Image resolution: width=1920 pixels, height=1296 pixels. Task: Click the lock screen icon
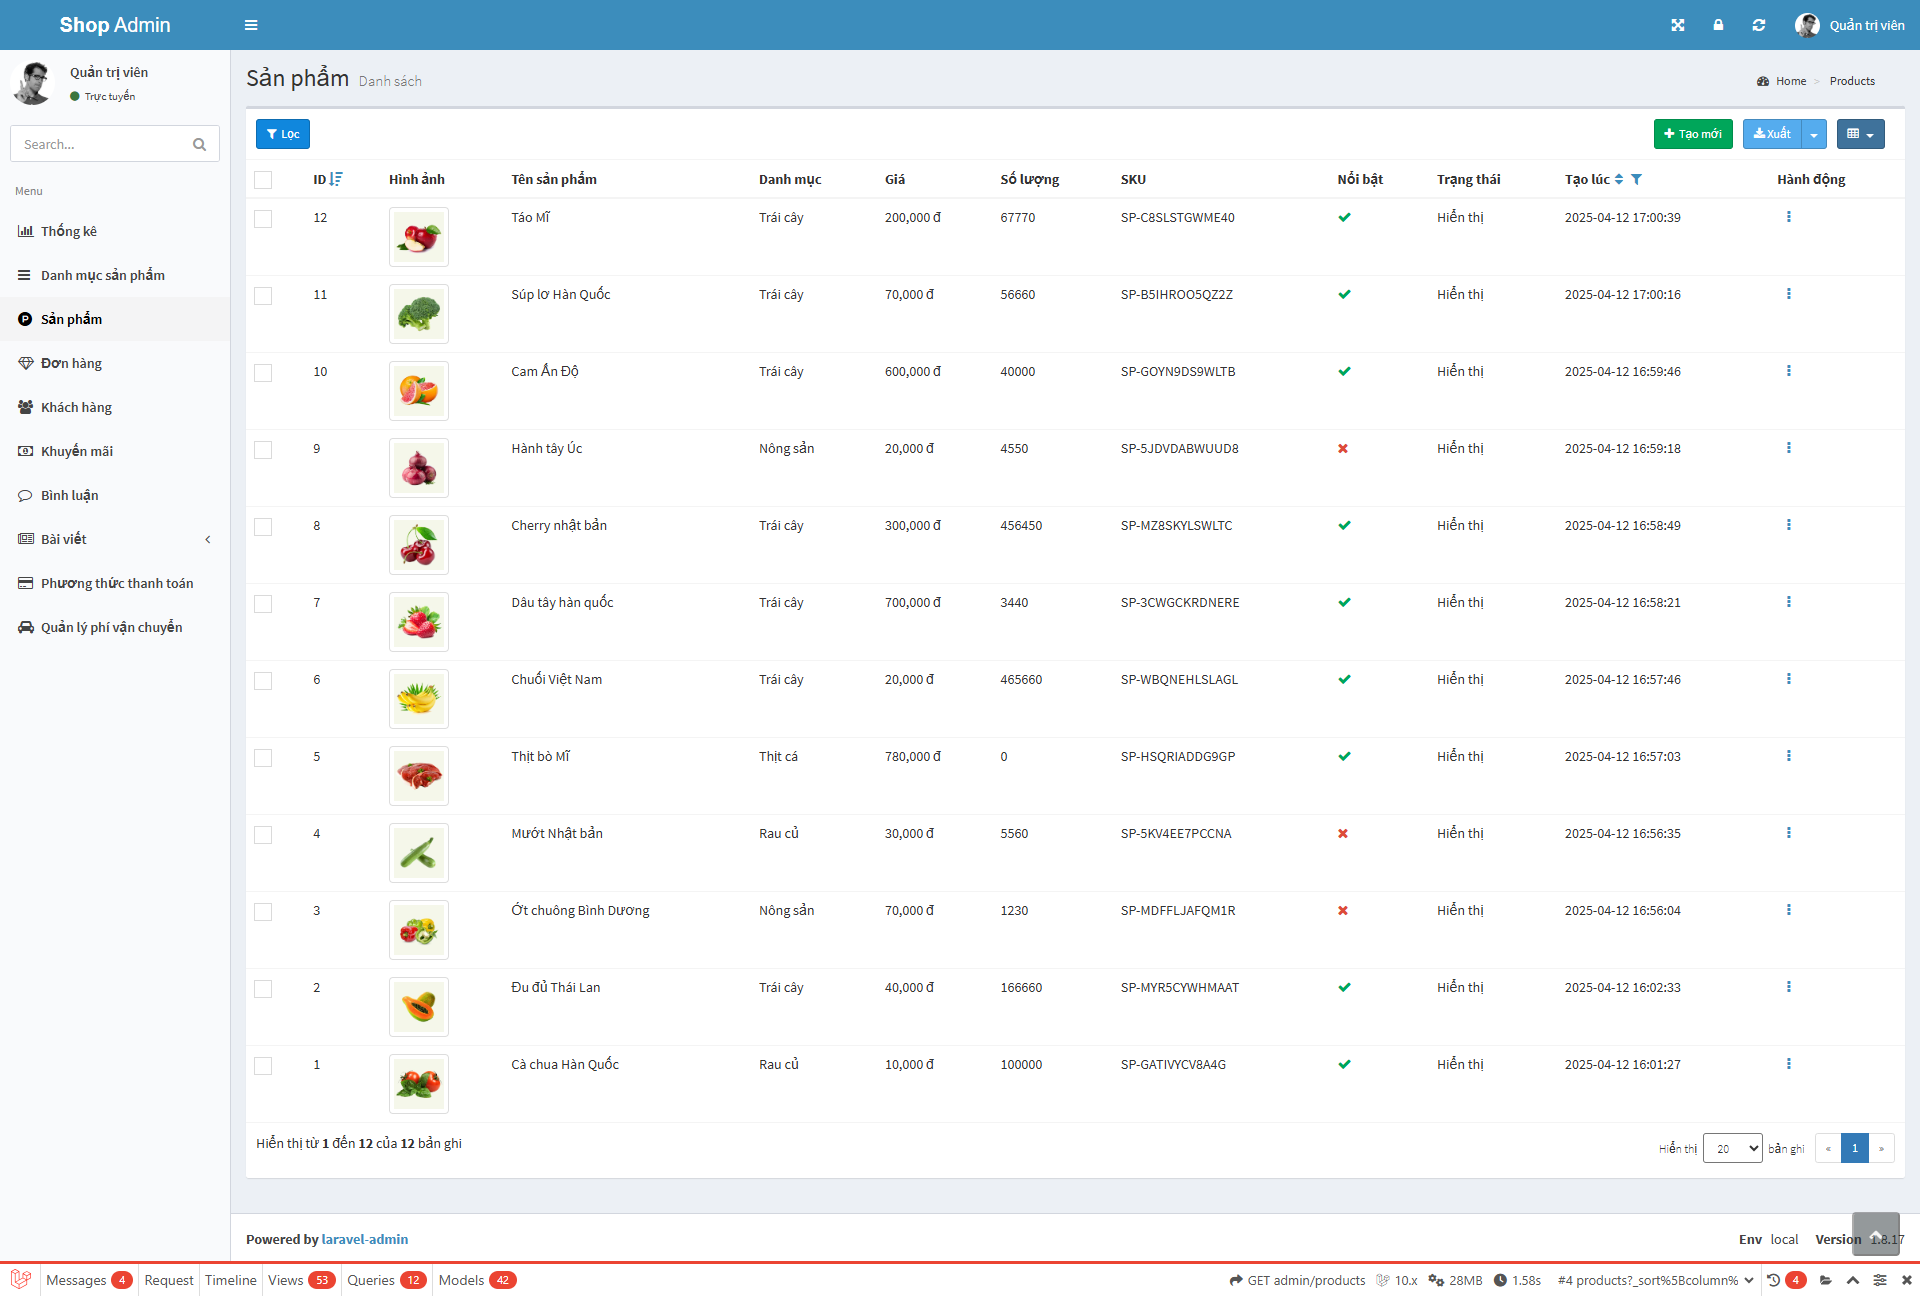tap(1718, 25)
